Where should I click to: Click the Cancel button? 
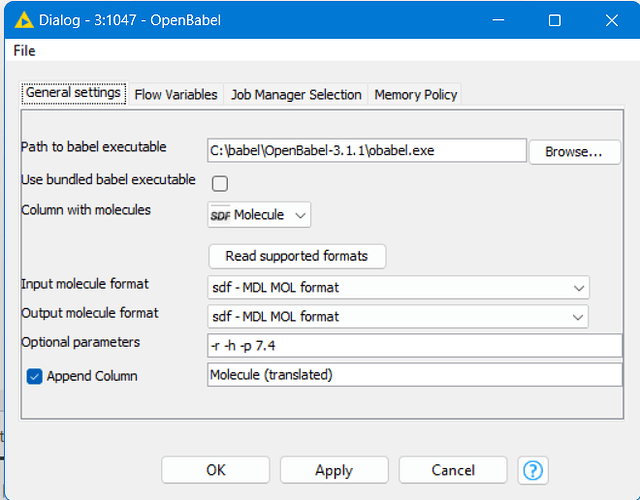pyautogui.click(x=453, y=470)
